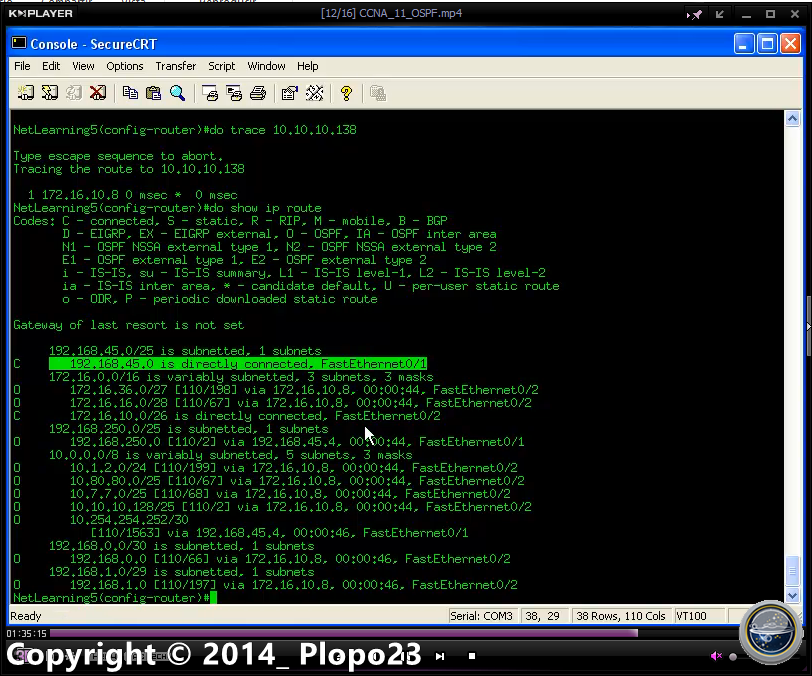Viewport: 812px width, 676px height.
Task: Click the Quick Connect lightning icon
Action: [50, 93]
